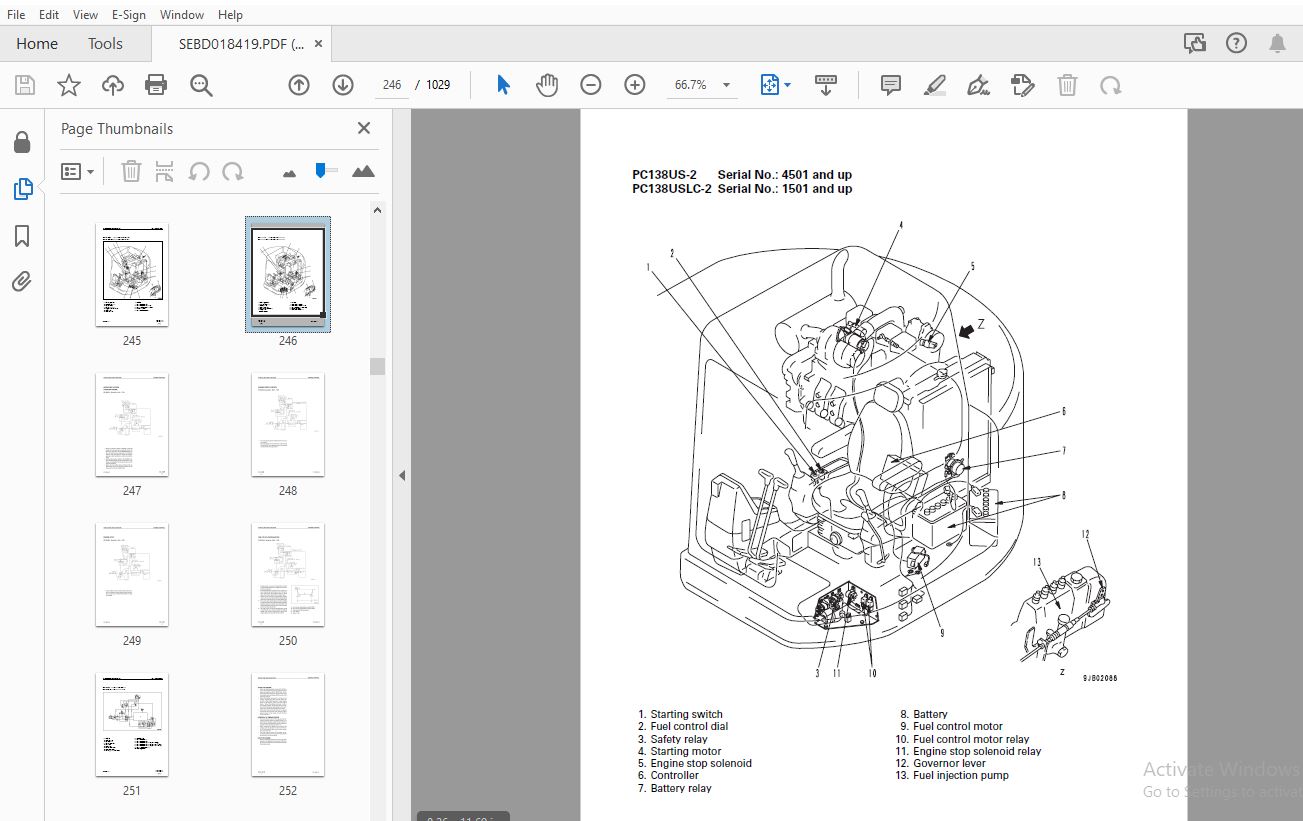Go to the previous page with up arrow
The width and height of the screenshot is (1303, 821).
pyautogui.click(x=299, y=85)
